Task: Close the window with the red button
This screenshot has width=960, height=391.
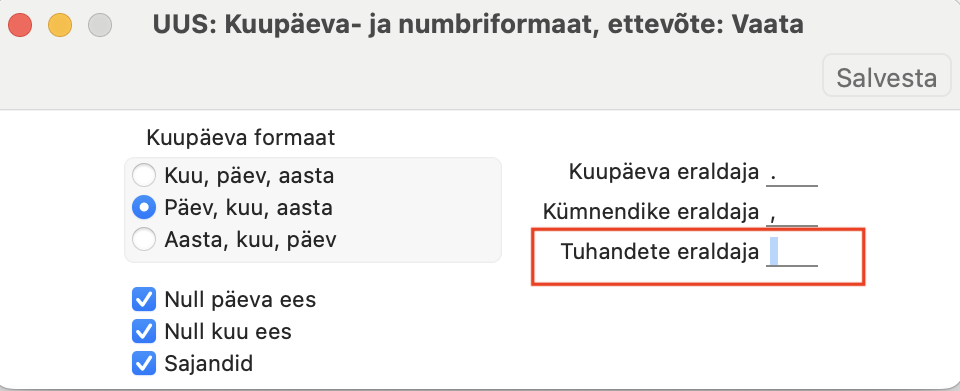Action: (20, 25)
